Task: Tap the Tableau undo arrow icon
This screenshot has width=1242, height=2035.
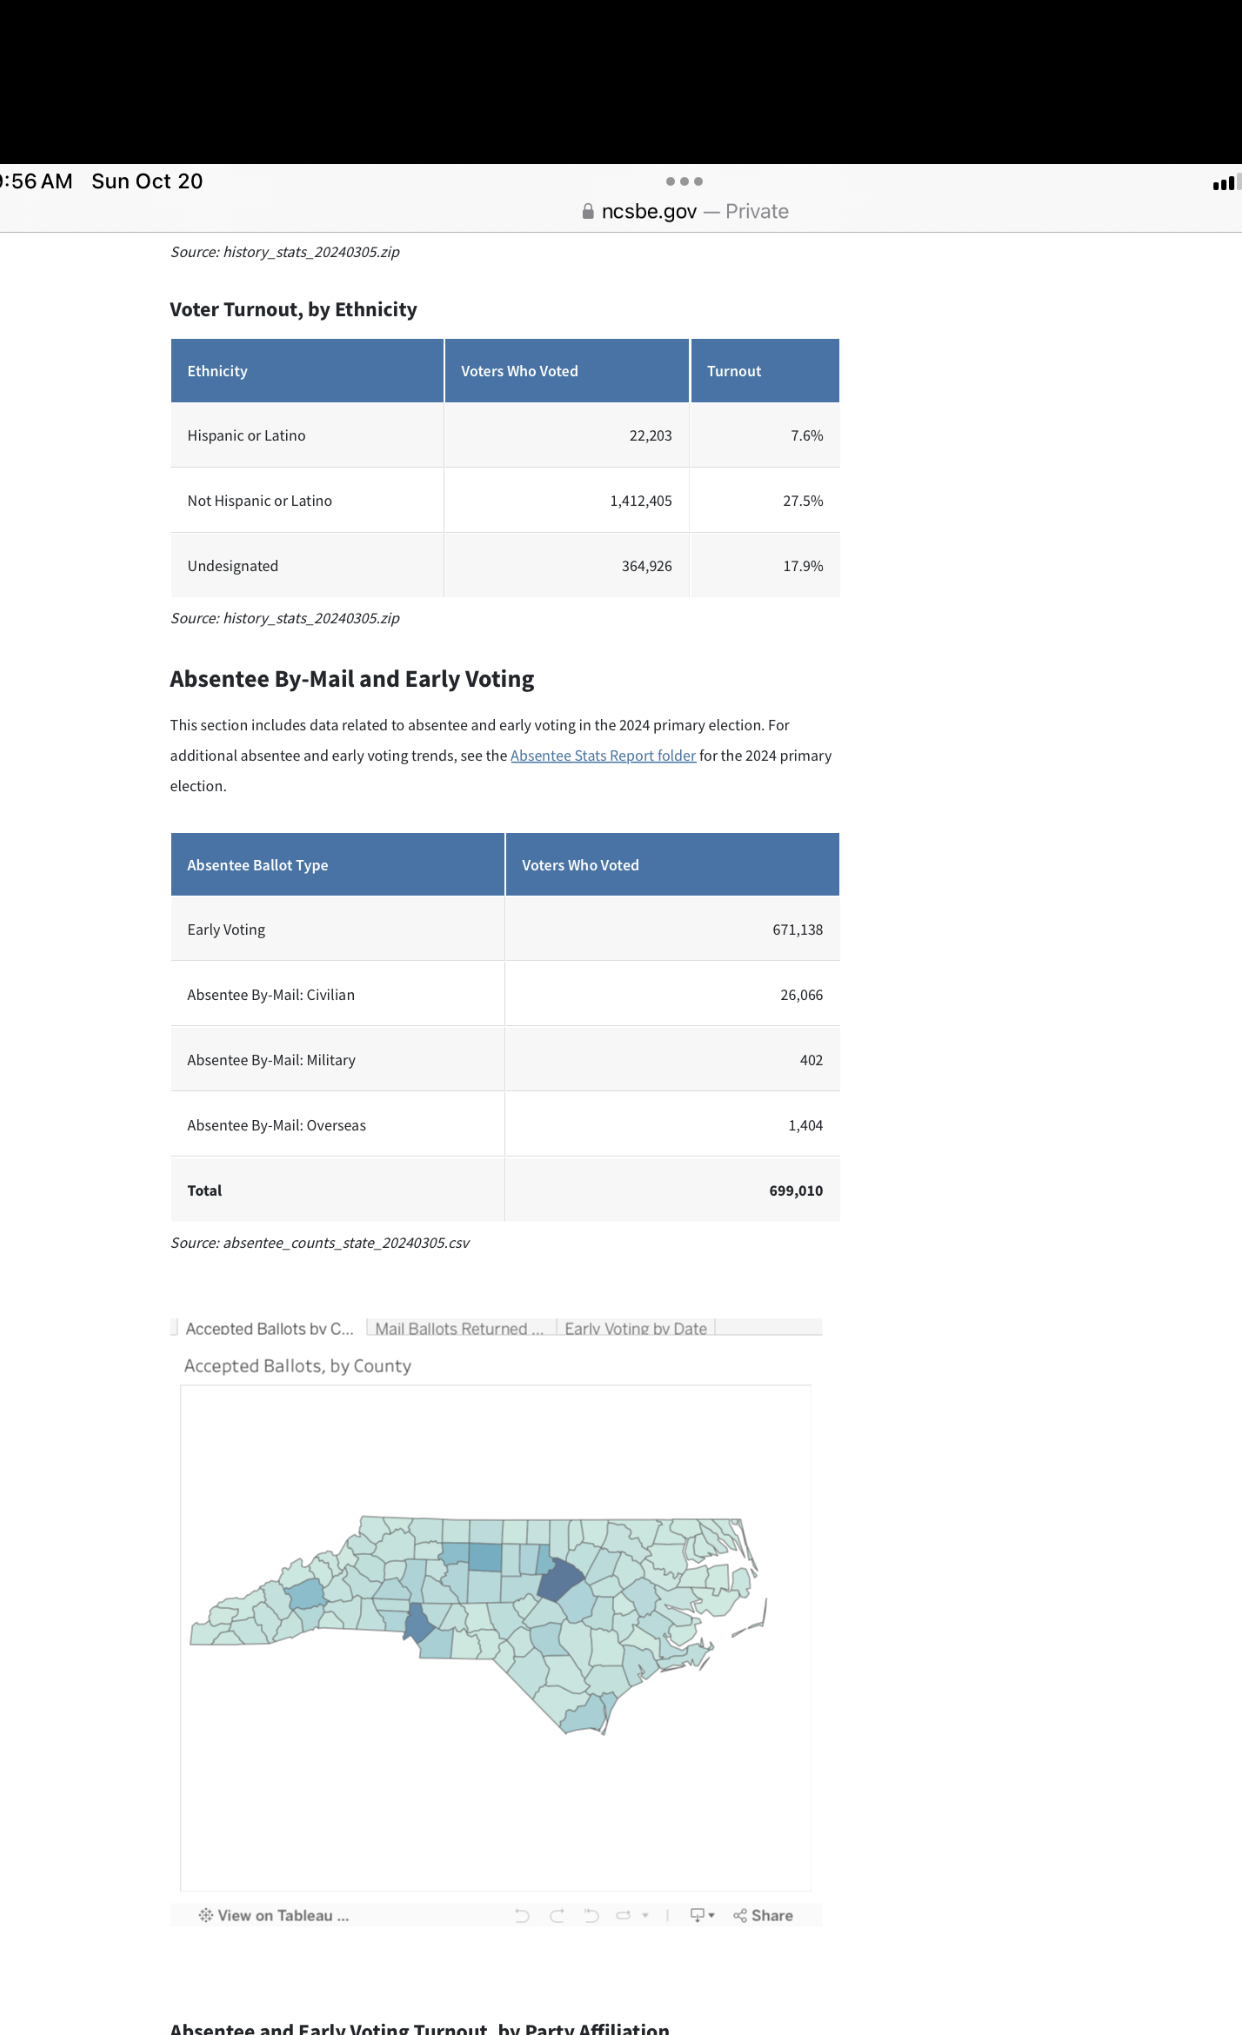Action: tap(522, 1915)
